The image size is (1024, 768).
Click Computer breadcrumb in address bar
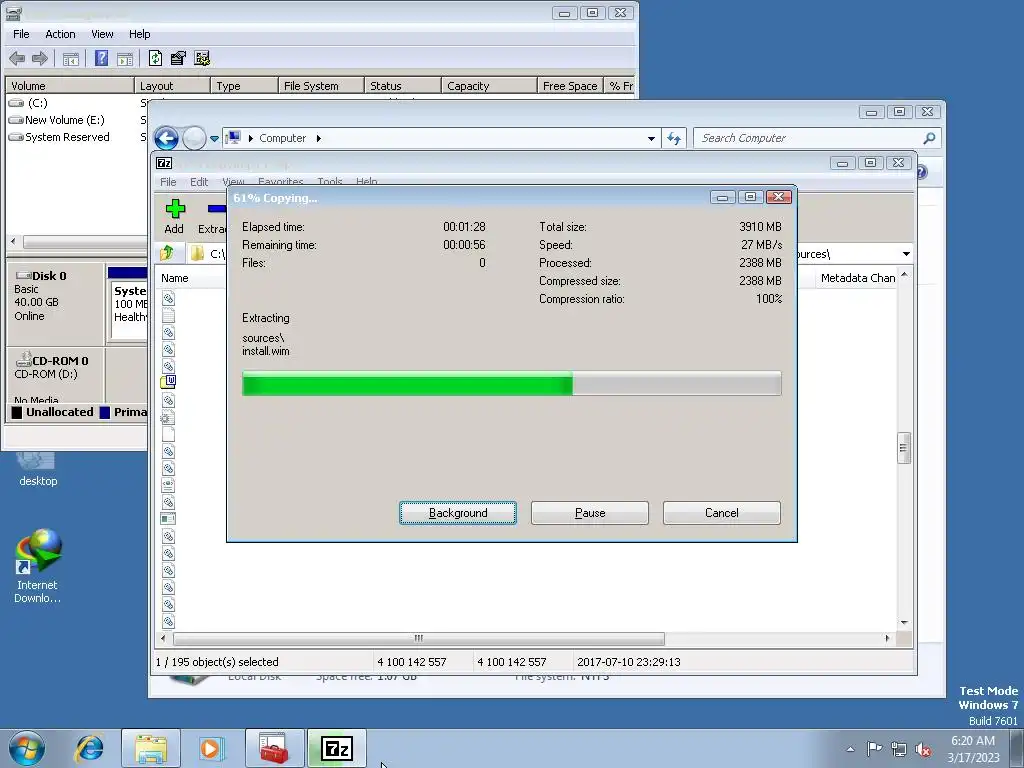tap(282, 138)
